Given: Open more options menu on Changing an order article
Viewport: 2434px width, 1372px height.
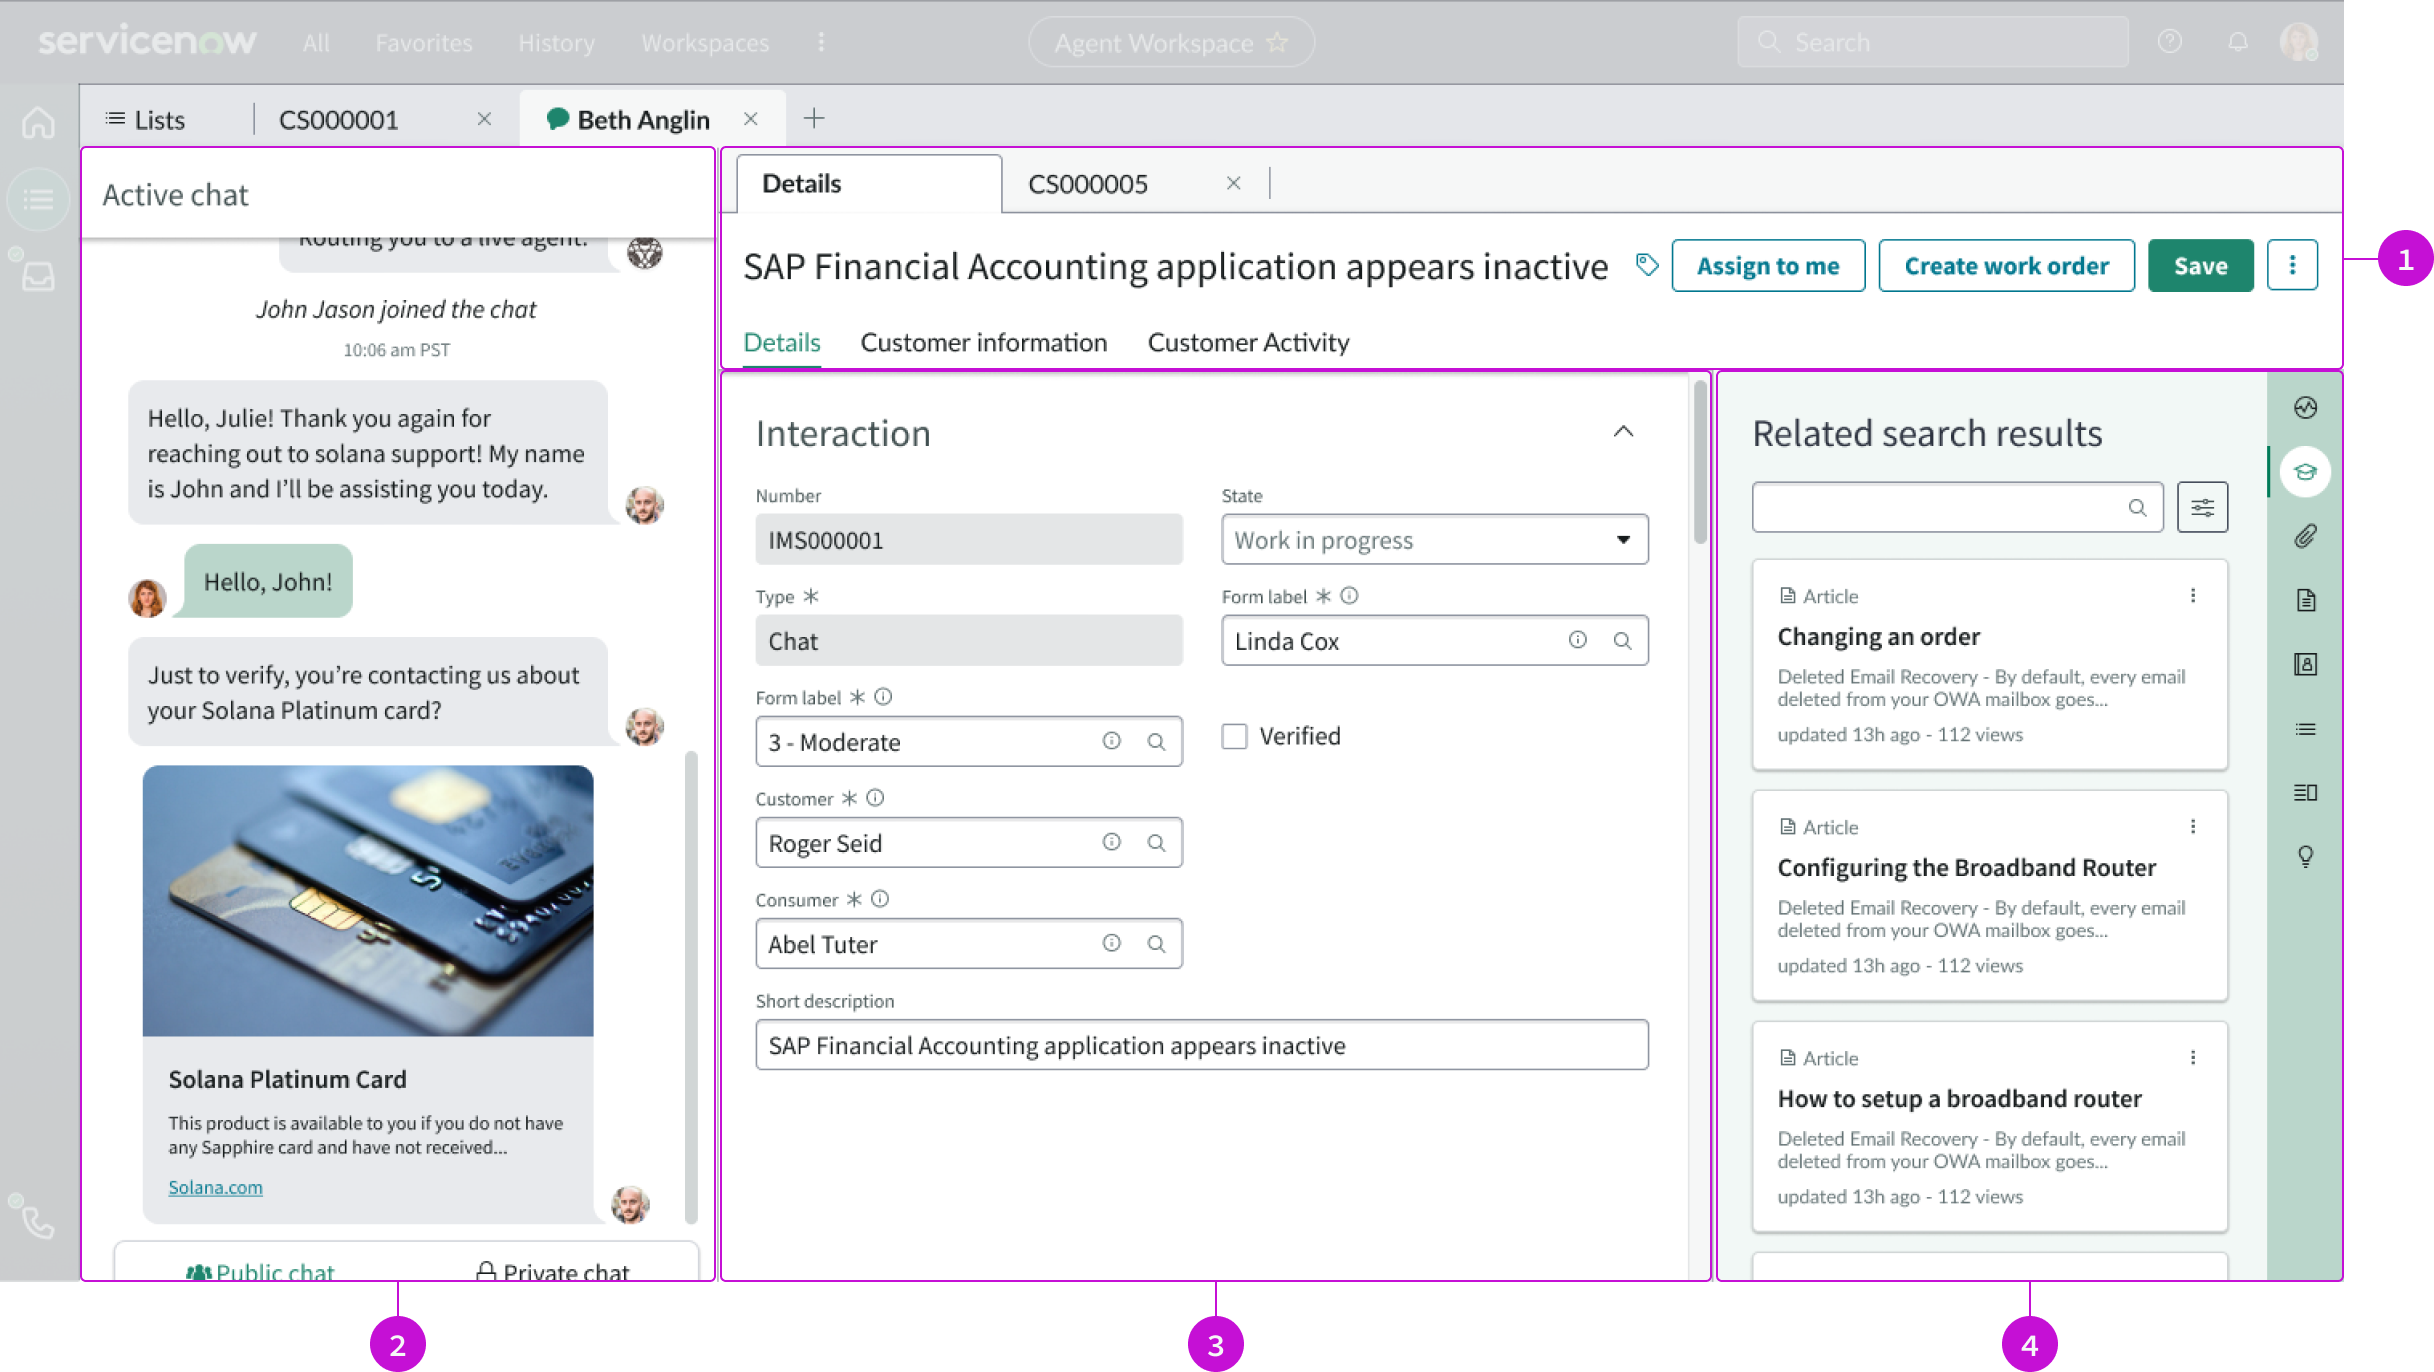Looking at the screenshot, I should coord(2194,595).
